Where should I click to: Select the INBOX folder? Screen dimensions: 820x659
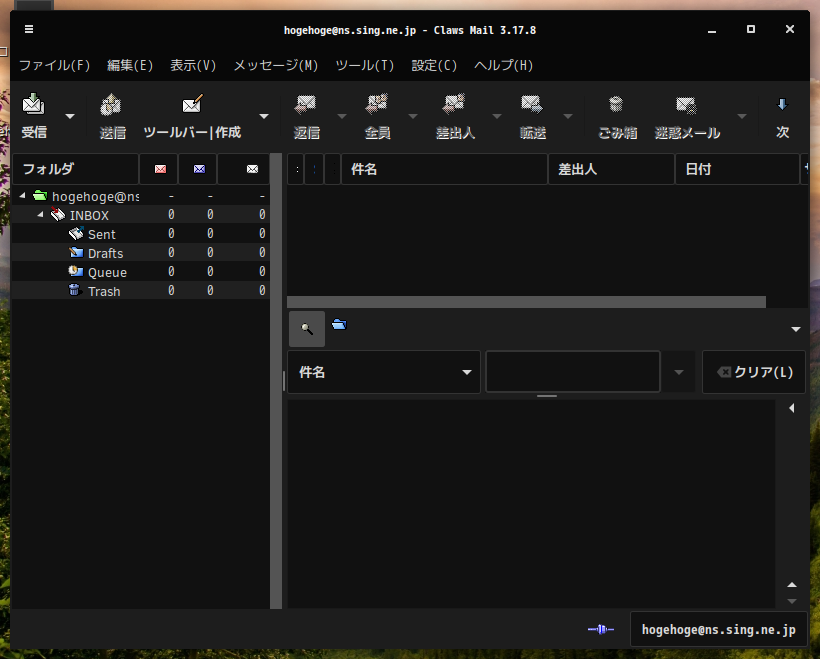coord(140,214)
